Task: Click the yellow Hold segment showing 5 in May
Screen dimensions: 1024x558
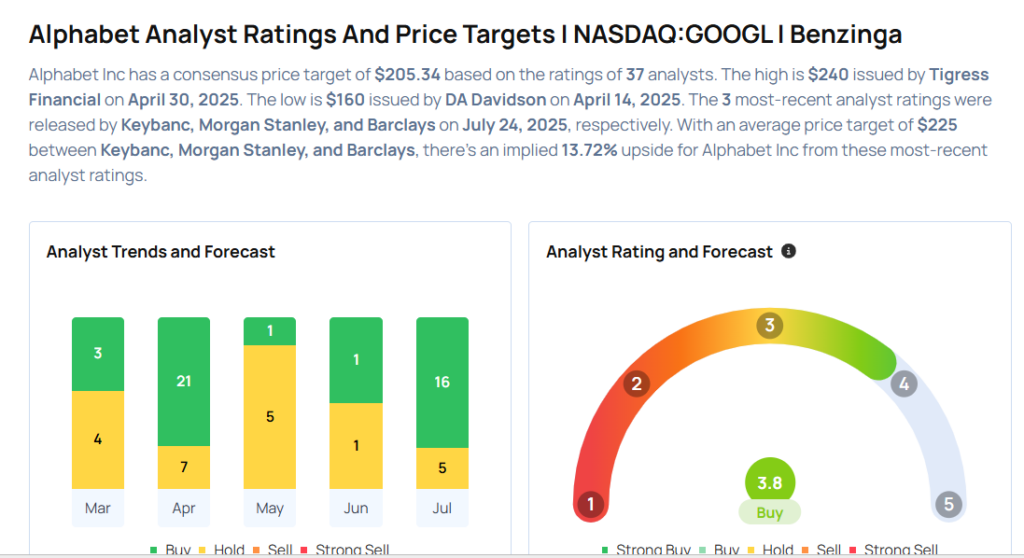Action: pyautogui.click(x=270, y=417)
